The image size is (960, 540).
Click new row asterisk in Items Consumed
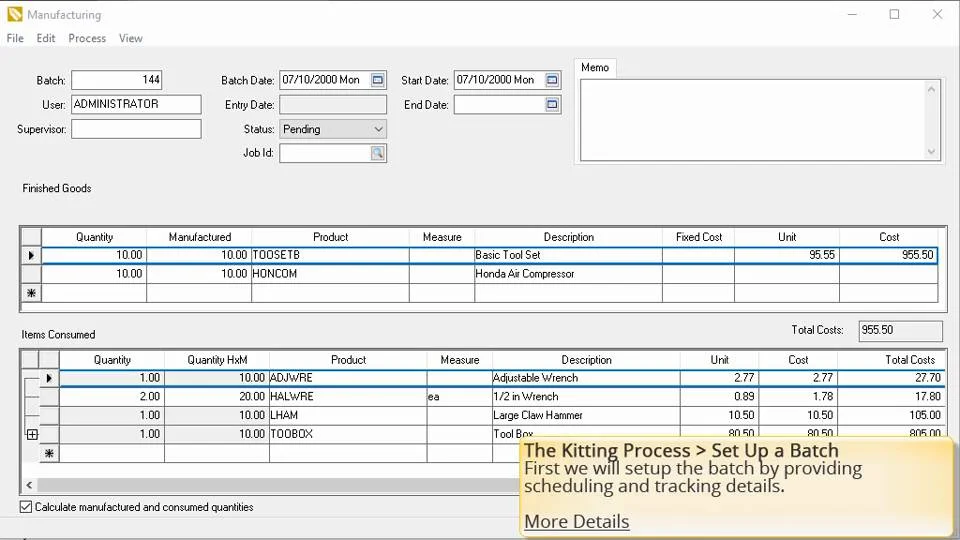[49, 453]
